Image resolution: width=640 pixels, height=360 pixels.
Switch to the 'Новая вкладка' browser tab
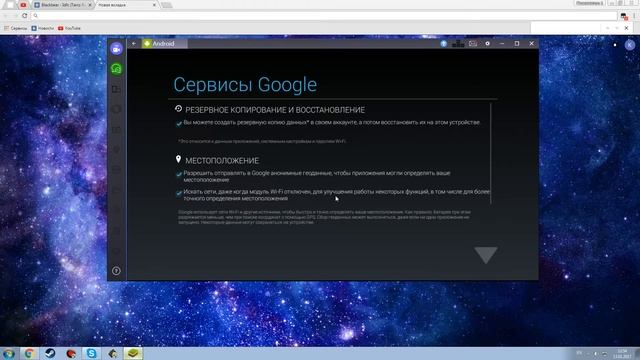pos(122,5)
